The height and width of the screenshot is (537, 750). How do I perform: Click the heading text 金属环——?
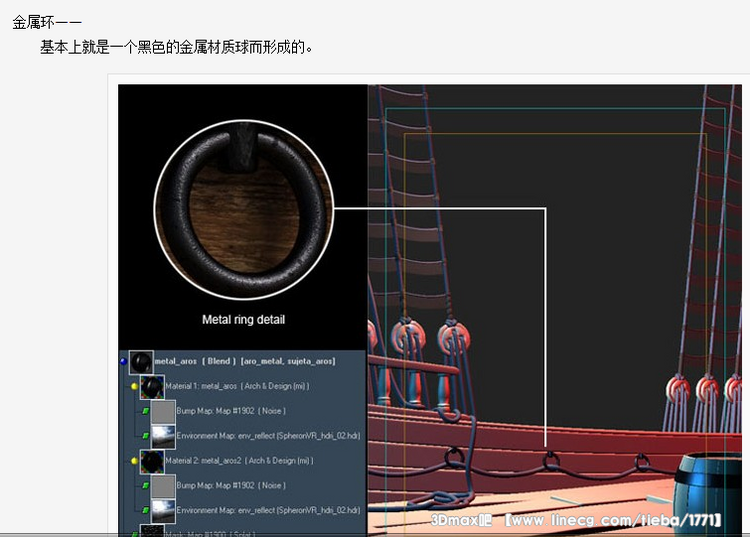tap(47, 22)
